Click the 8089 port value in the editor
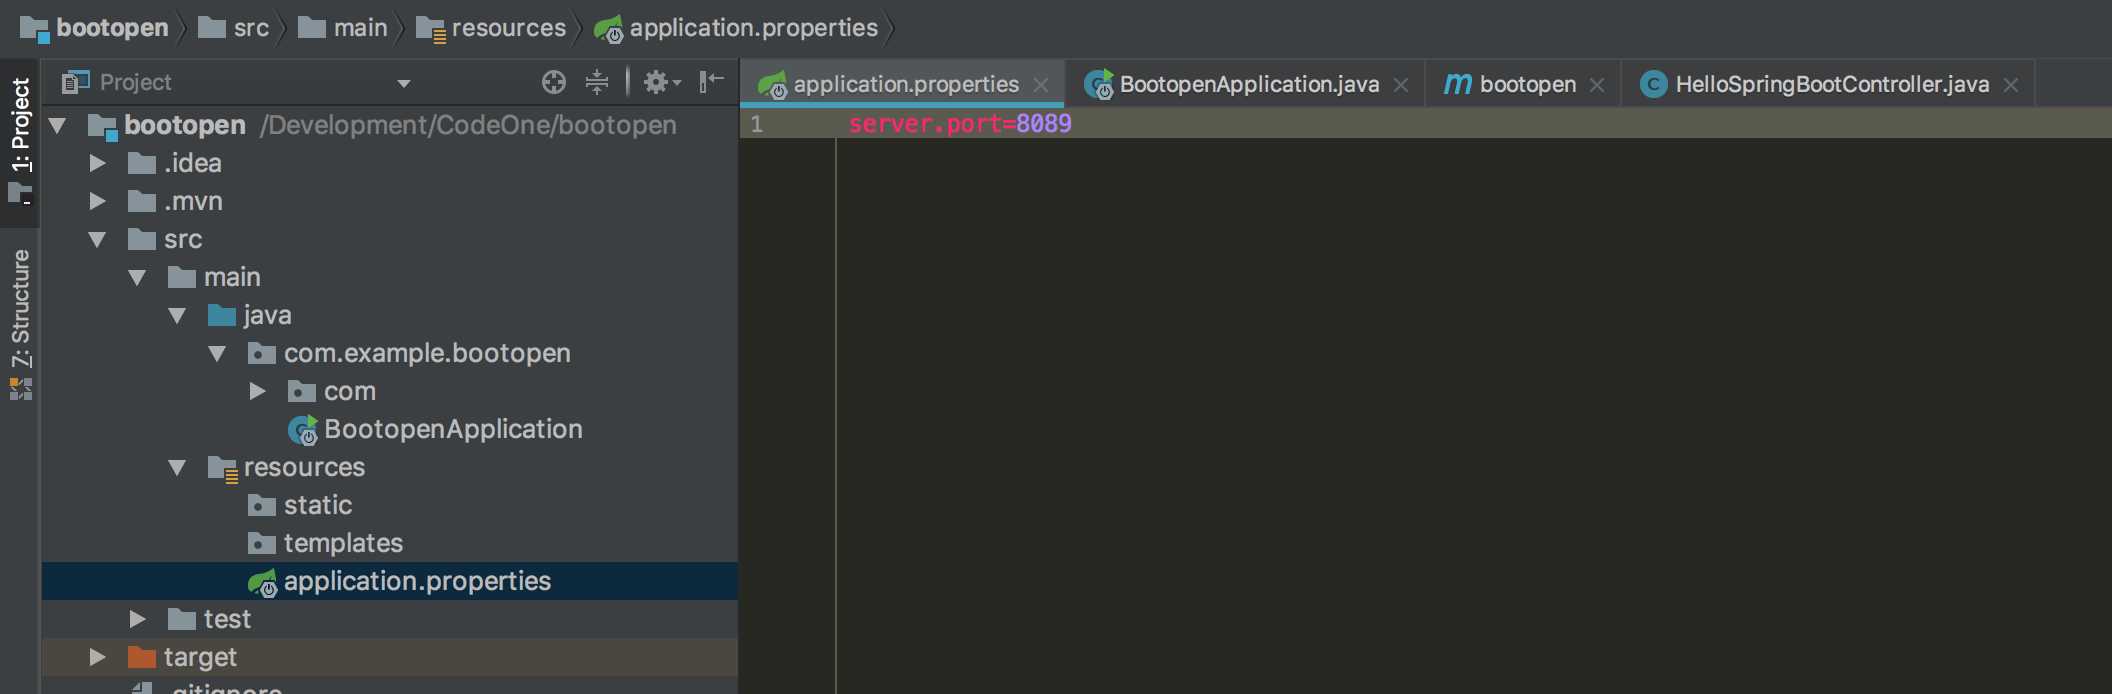The height and width of the screenshot is (694, 2112). coord(1044,123)
